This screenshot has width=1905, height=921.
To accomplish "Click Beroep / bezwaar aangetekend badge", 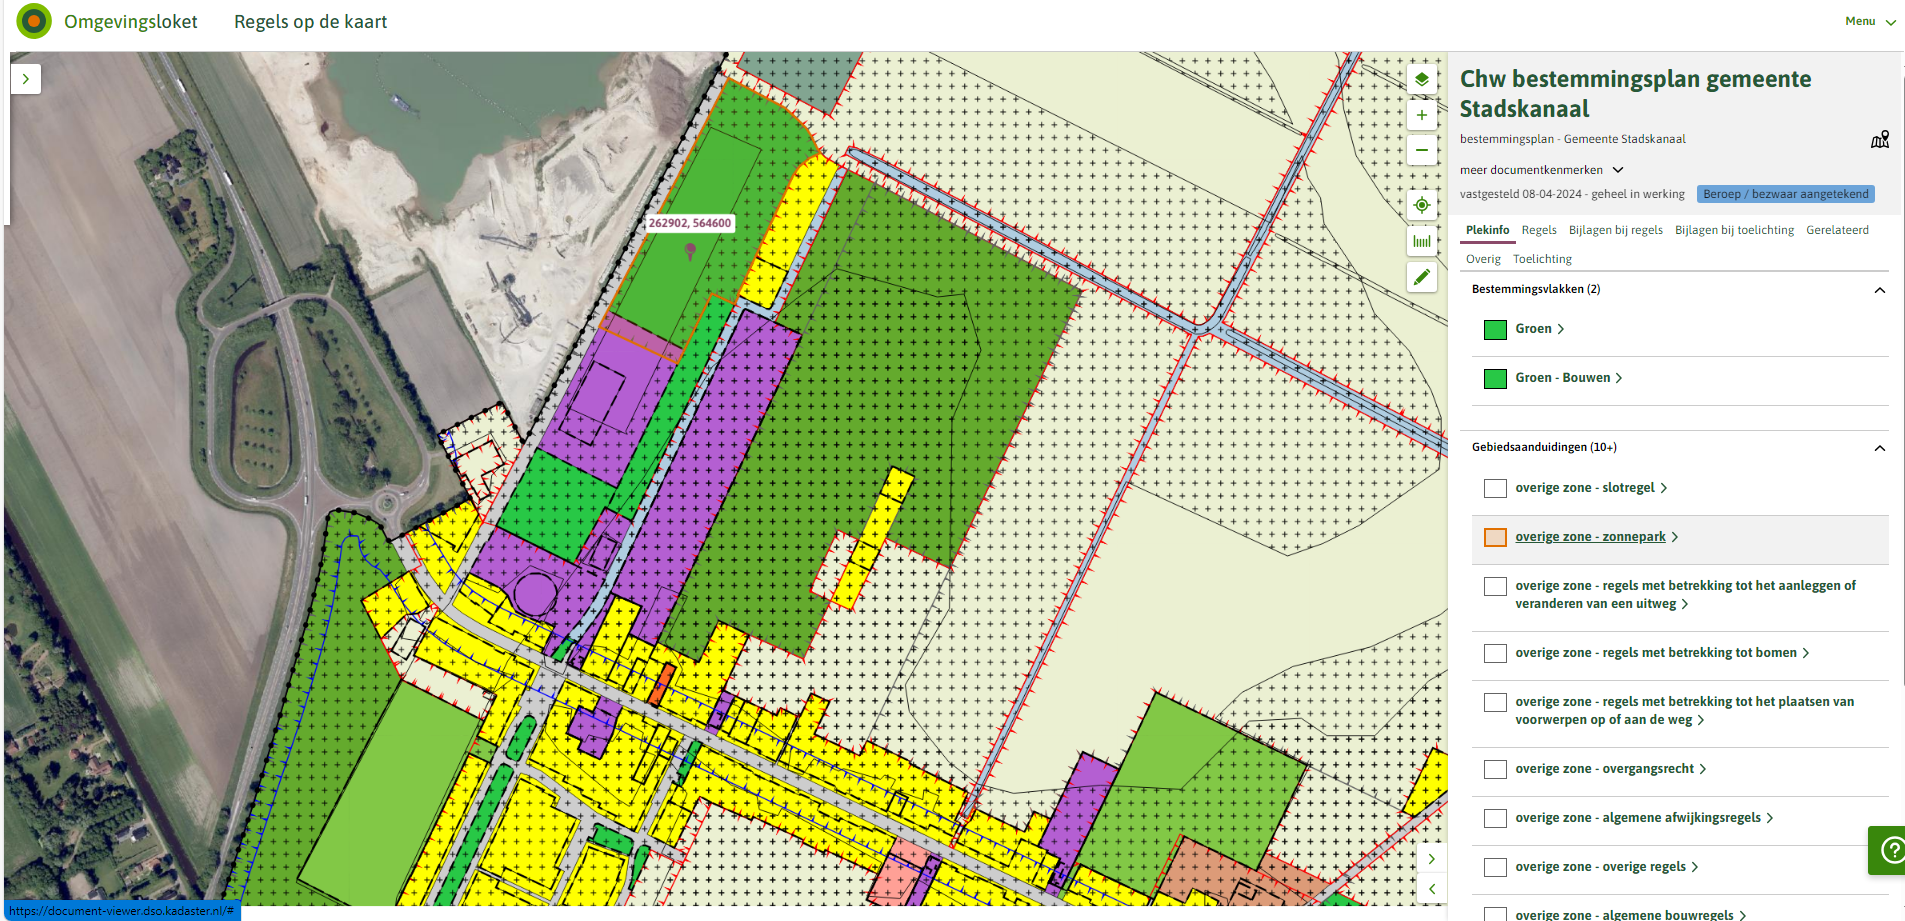I will pos(1785,194).
